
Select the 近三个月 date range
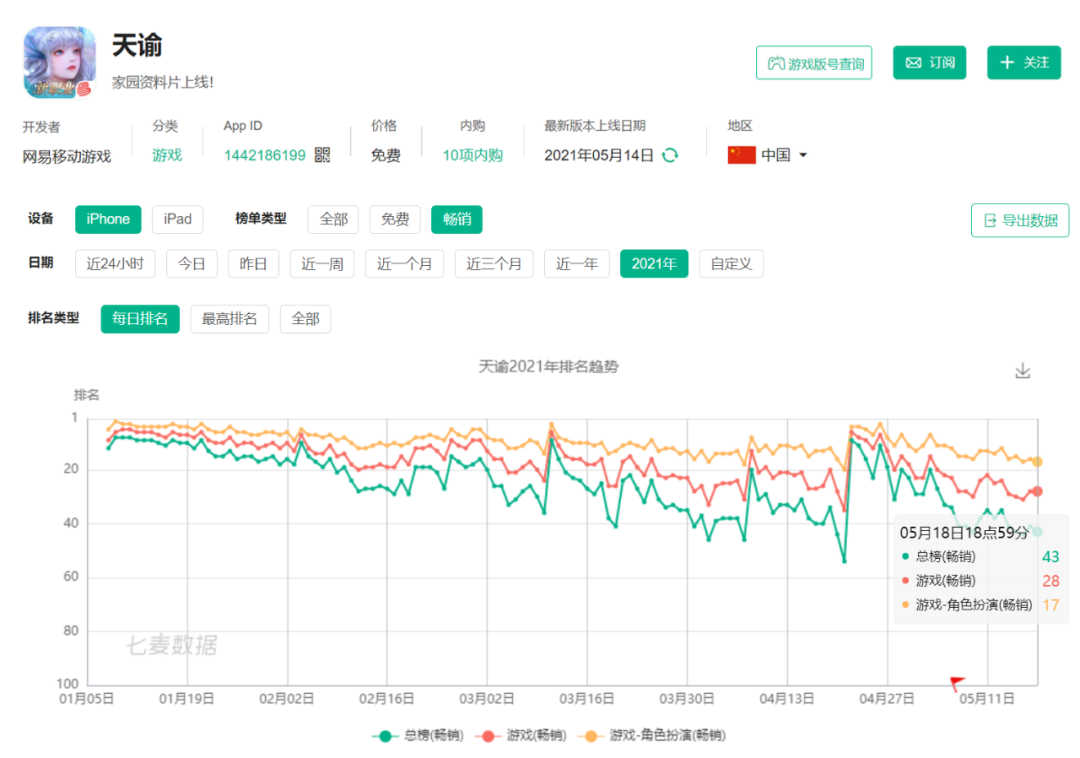[x=494, y=264]
